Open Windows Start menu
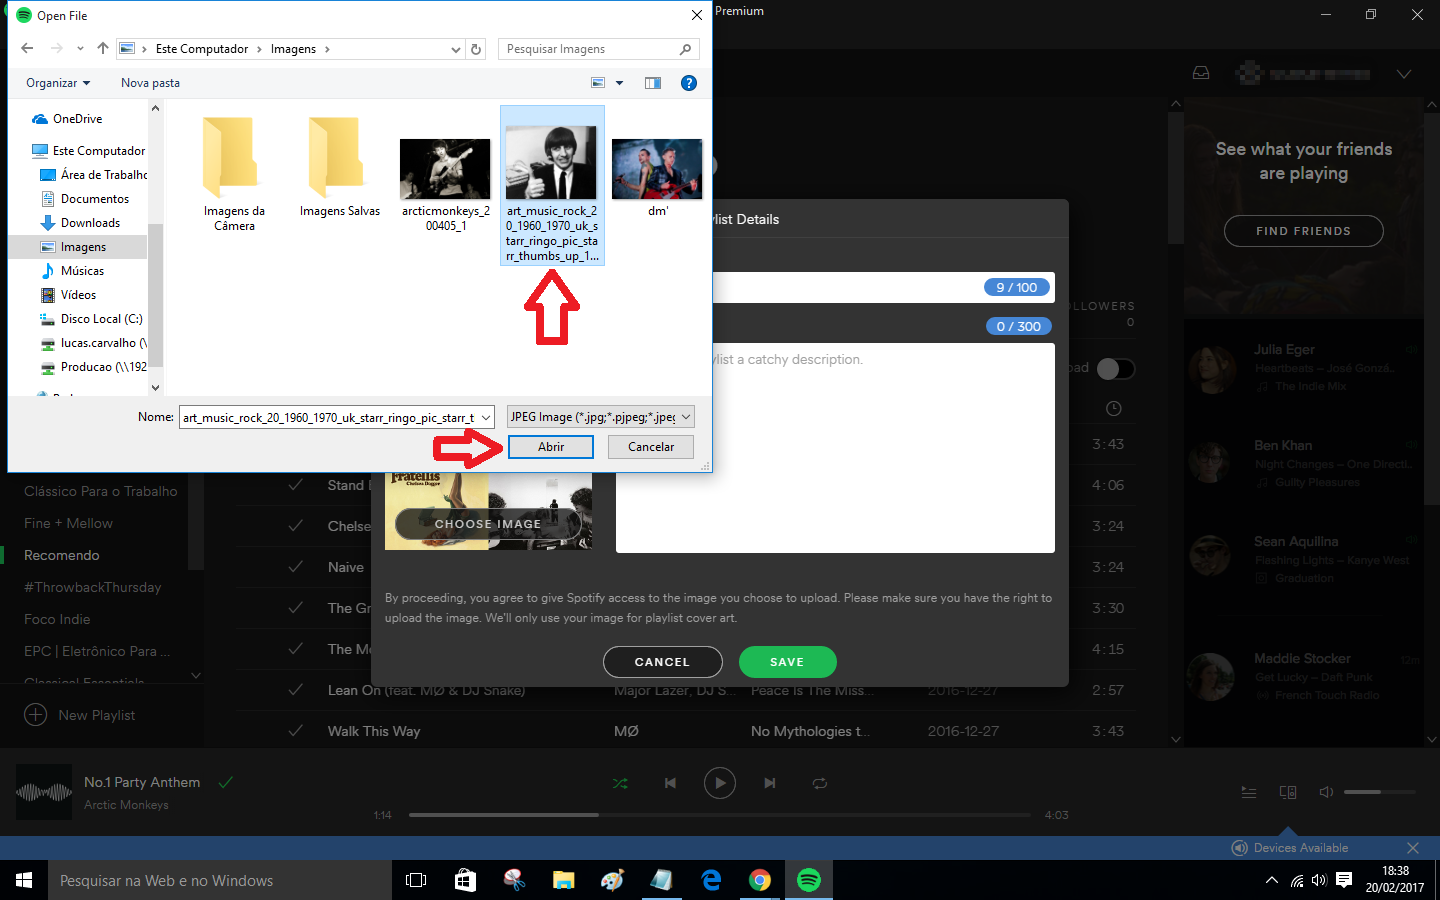This screenshot has height=900, width=1440. click(x=24, y=880)
